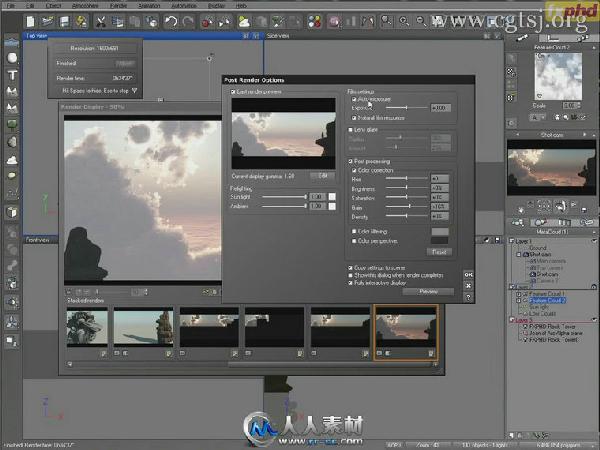This screenshot has width=600, height=450.
Task: Click the Reset button in post processing
Action: 439,252
